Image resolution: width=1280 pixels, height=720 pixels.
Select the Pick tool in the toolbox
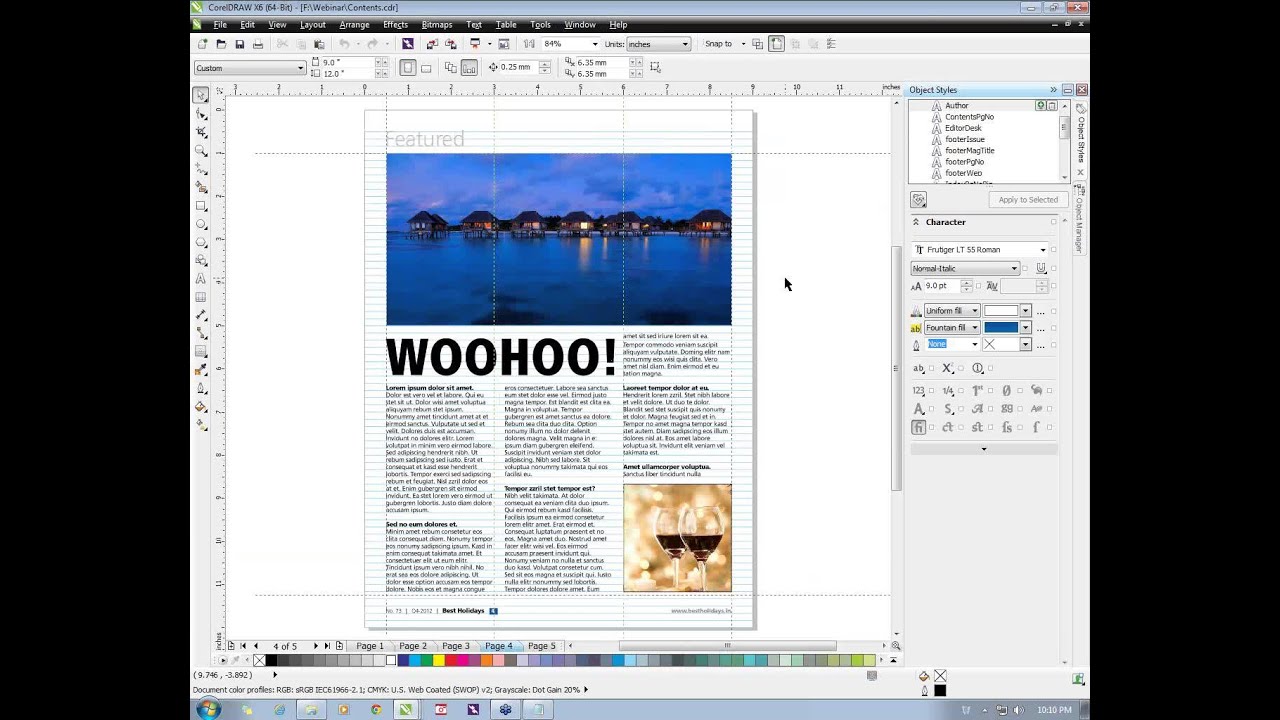[201, 95]
